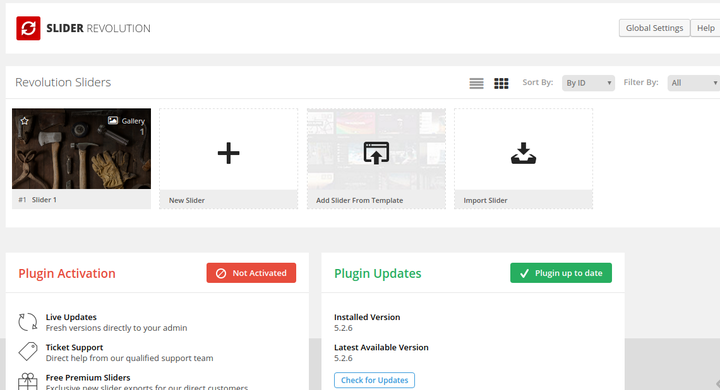This screenshot has width=720, height=390.
Task: Switch to list view icon
Action: (476, 83)
